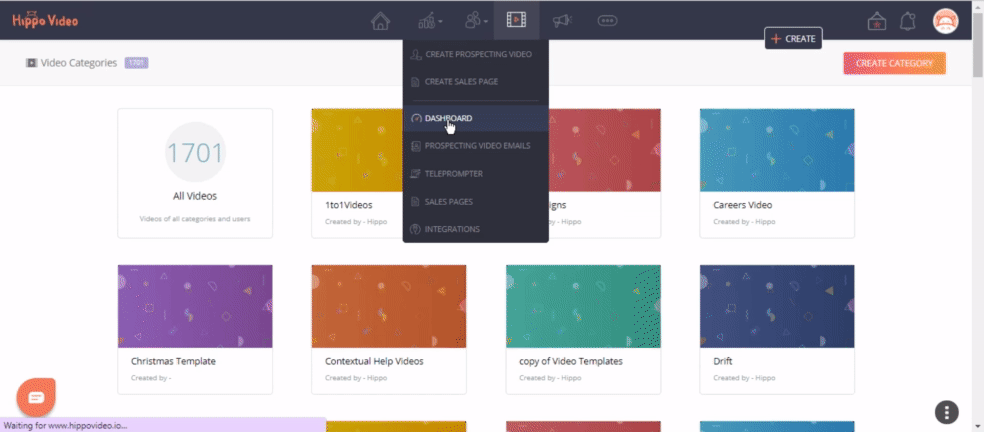The image size is (984, 432).
Task: Open the All Videos 1701 card
Action: (x=195, y=173)
